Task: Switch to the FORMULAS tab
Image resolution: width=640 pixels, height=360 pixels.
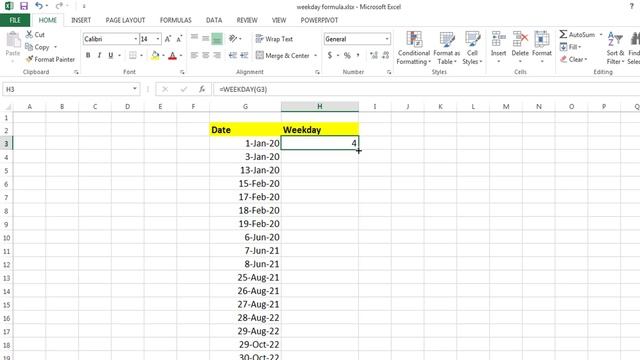Action: pyautogui.click(x=176, y=20)
